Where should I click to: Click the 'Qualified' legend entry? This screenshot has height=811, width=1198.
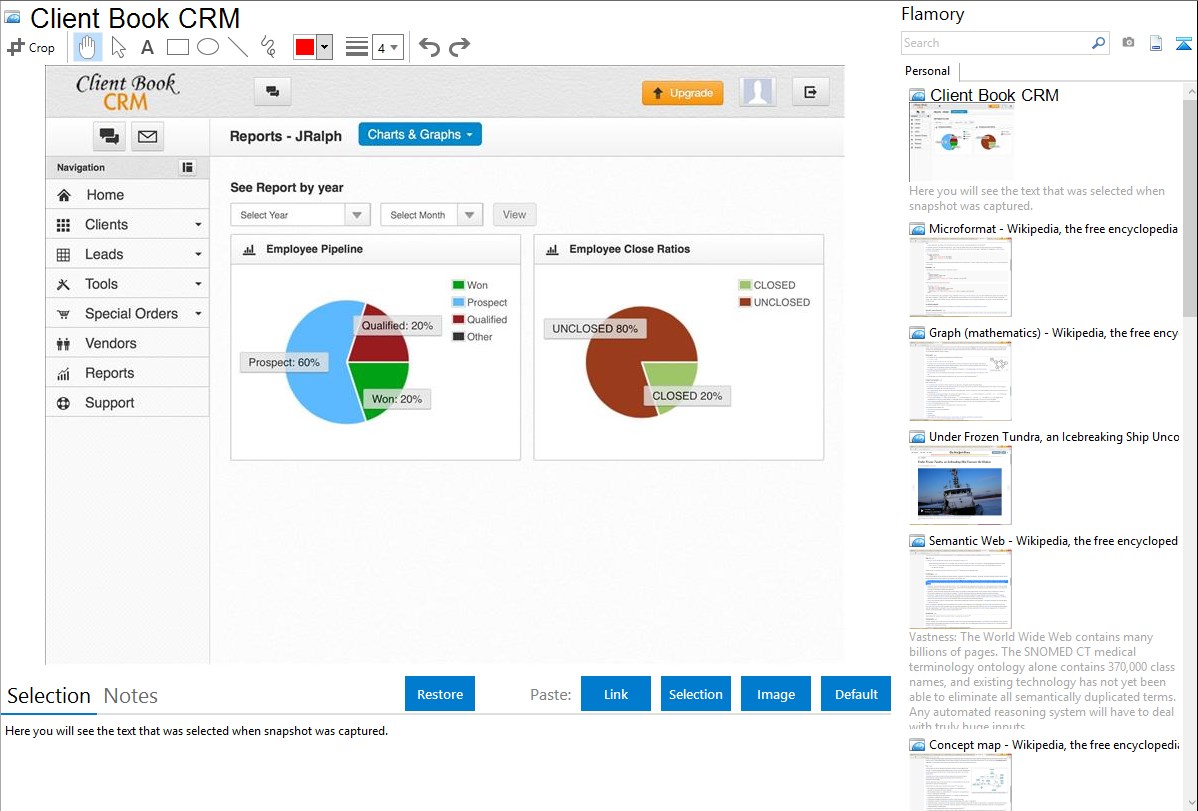click(480, 320)
